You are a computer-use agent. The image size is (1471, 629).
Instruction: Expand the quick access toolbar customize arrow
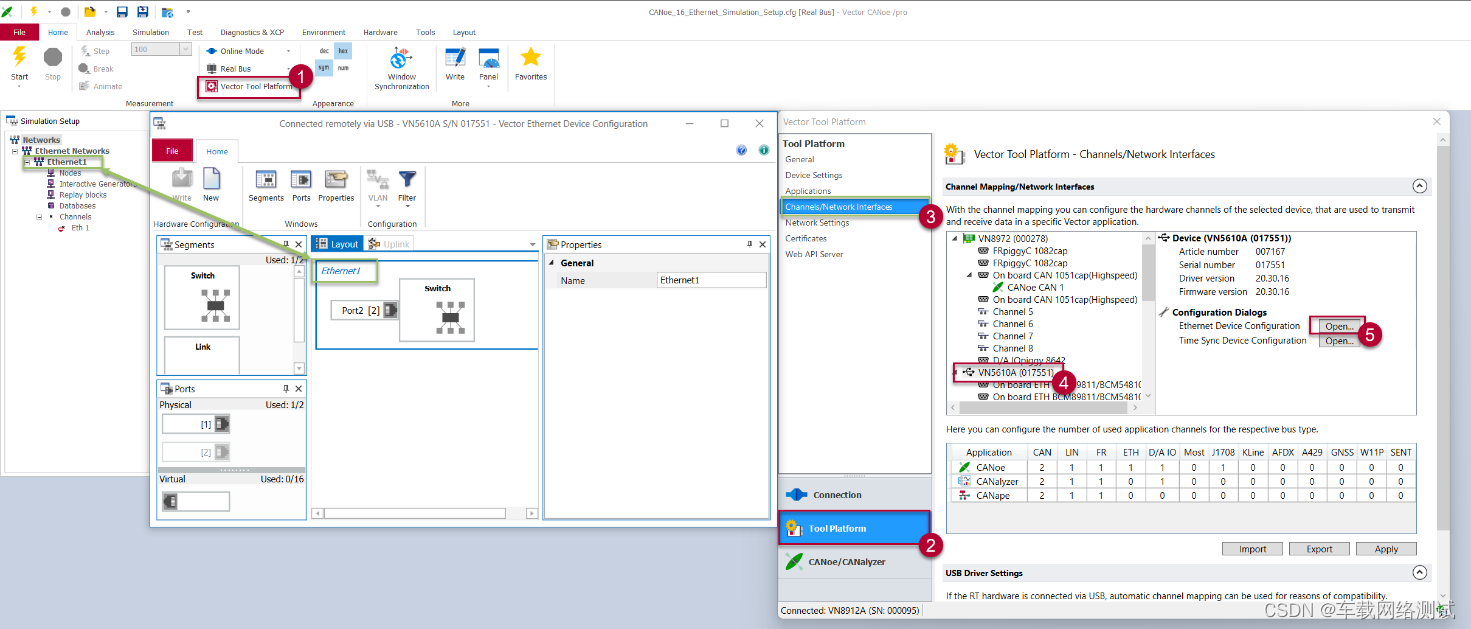[x=188, y=12]
